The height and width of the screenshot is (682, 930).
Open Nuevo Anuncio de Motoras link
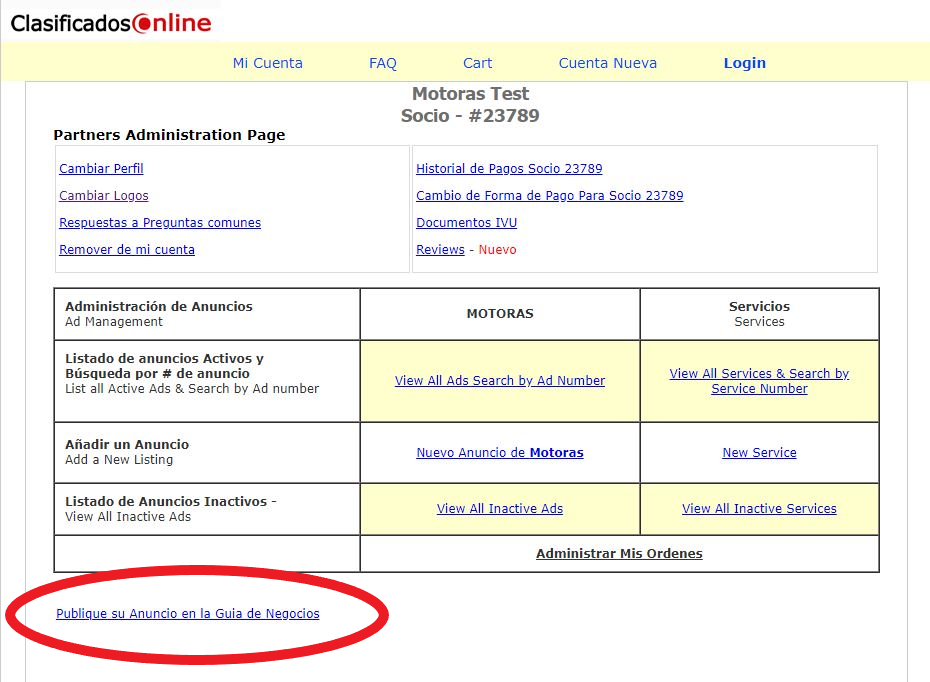point(500,452)
